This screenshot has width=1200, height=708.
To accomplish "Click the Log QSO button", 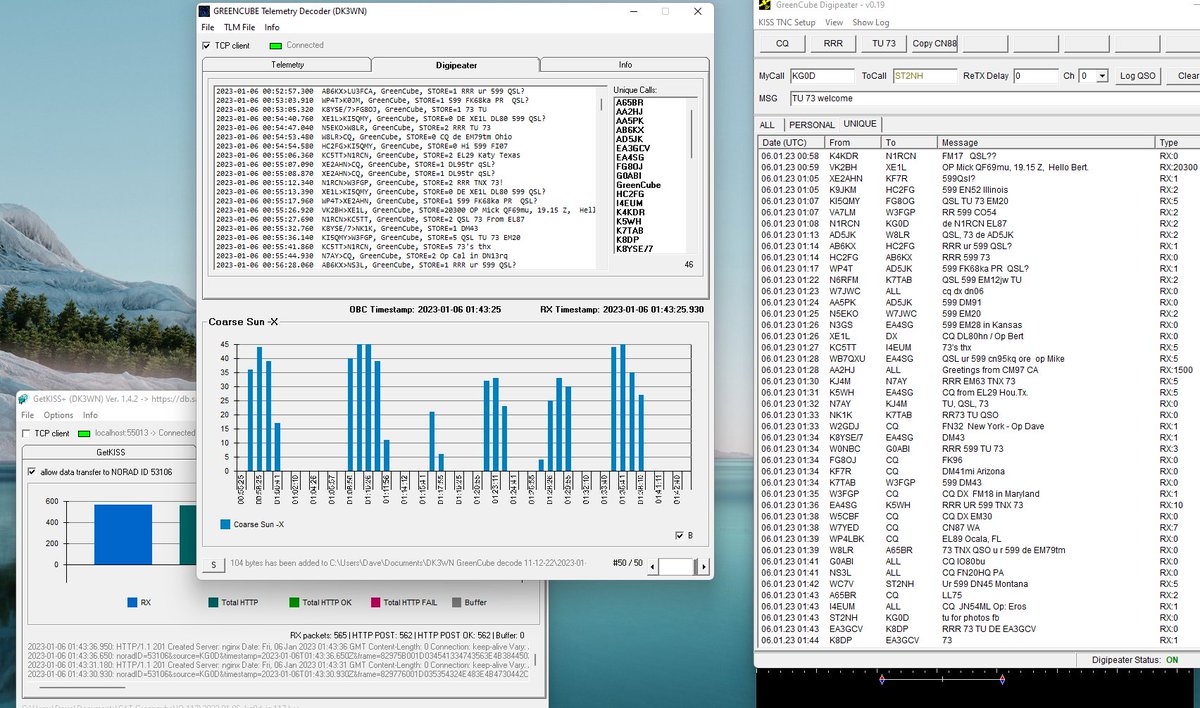I will (x=1138, y=76).
